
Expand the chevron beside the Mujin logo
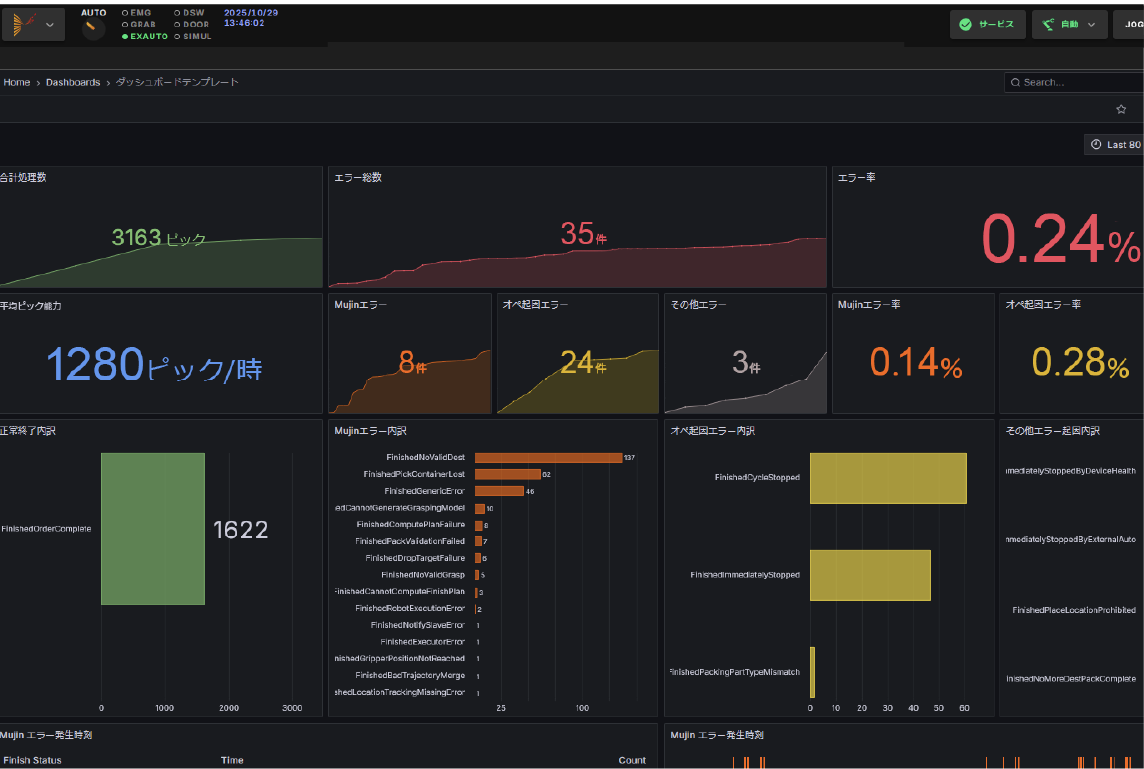coord(49,25)
